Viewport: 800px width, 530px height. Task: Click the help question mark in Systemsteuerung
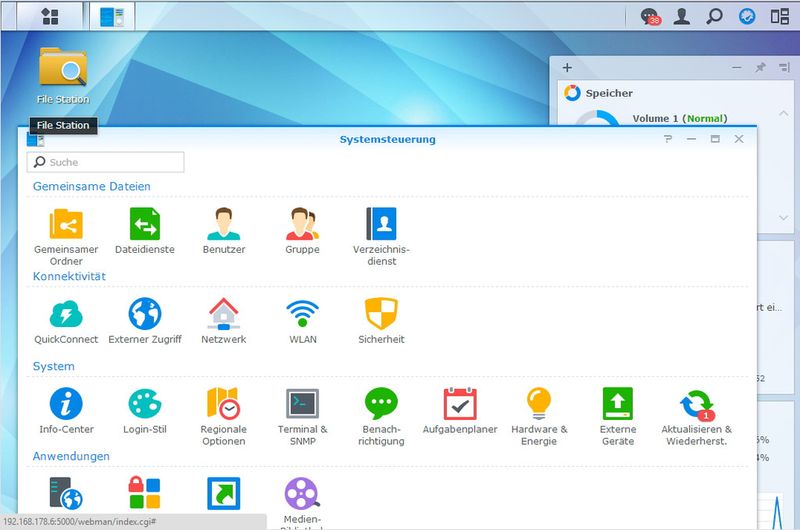[668, 139]
